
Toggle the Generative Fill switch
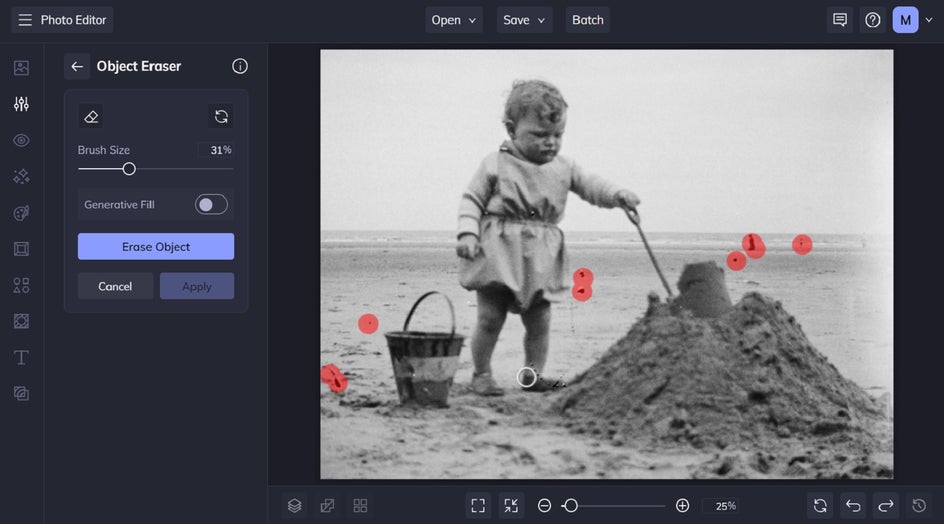pos(211,205)
